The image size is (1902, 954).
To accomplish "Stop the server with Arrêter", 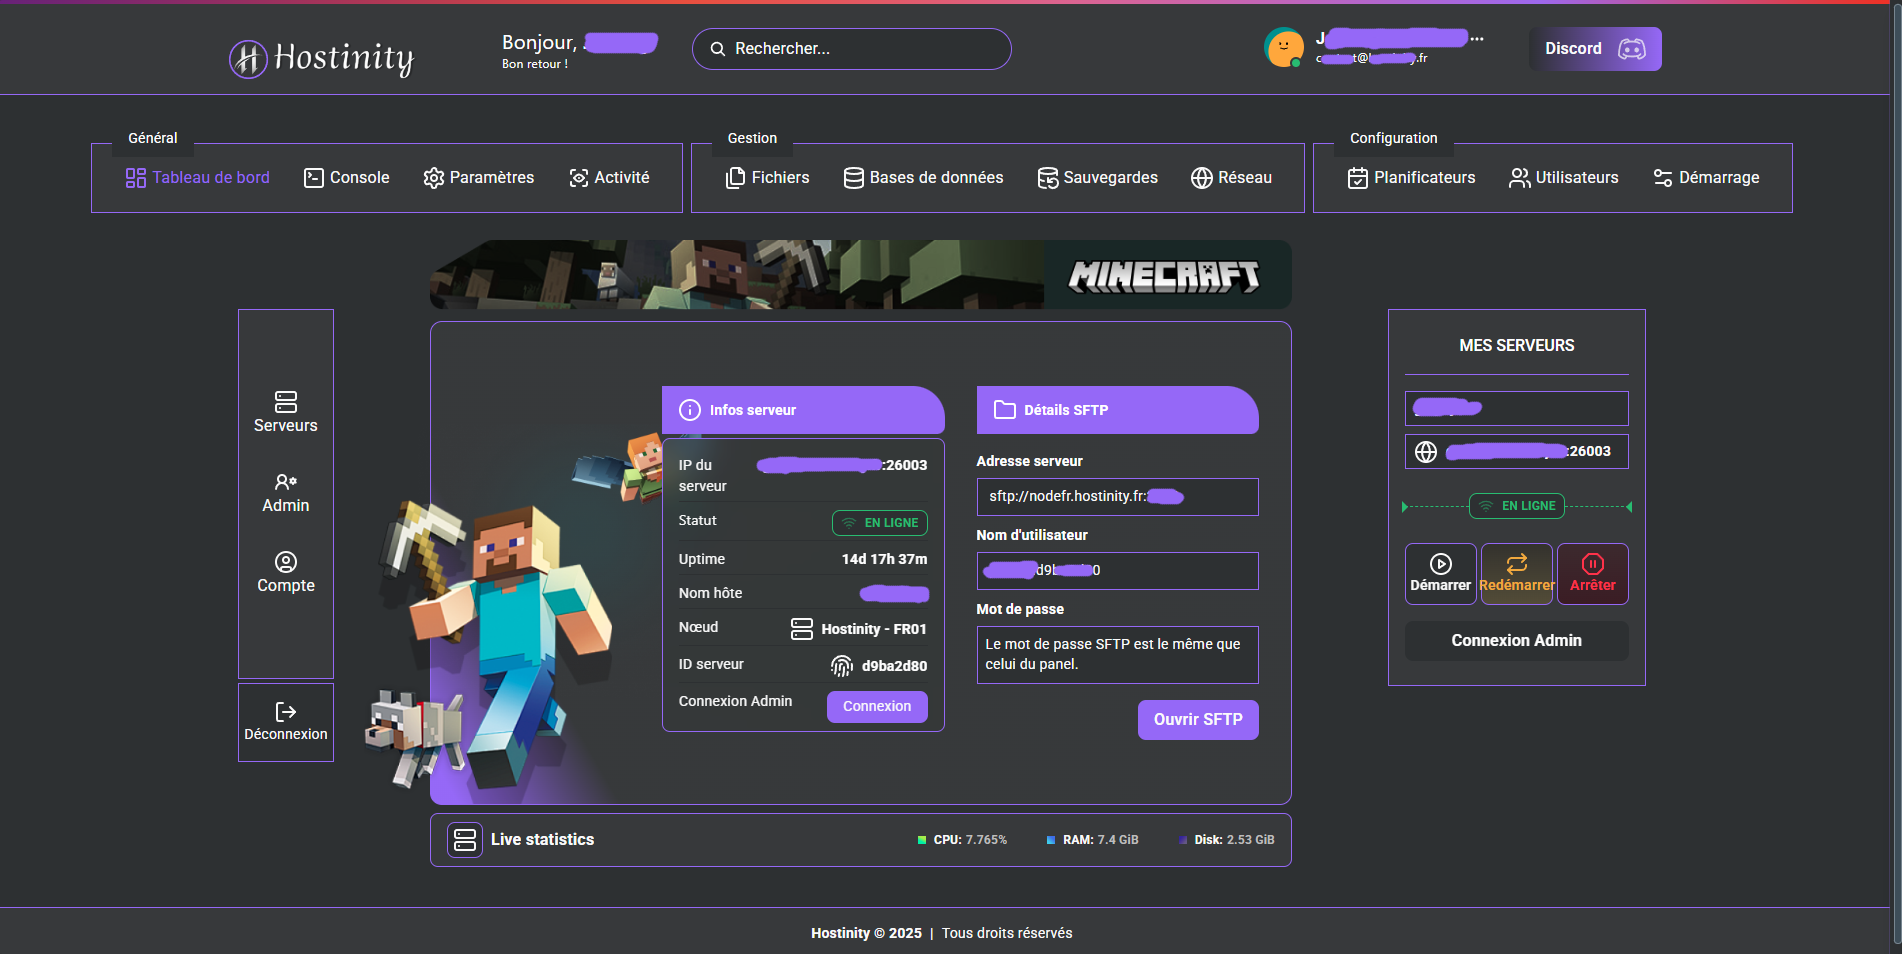I will pos(1592,574).
